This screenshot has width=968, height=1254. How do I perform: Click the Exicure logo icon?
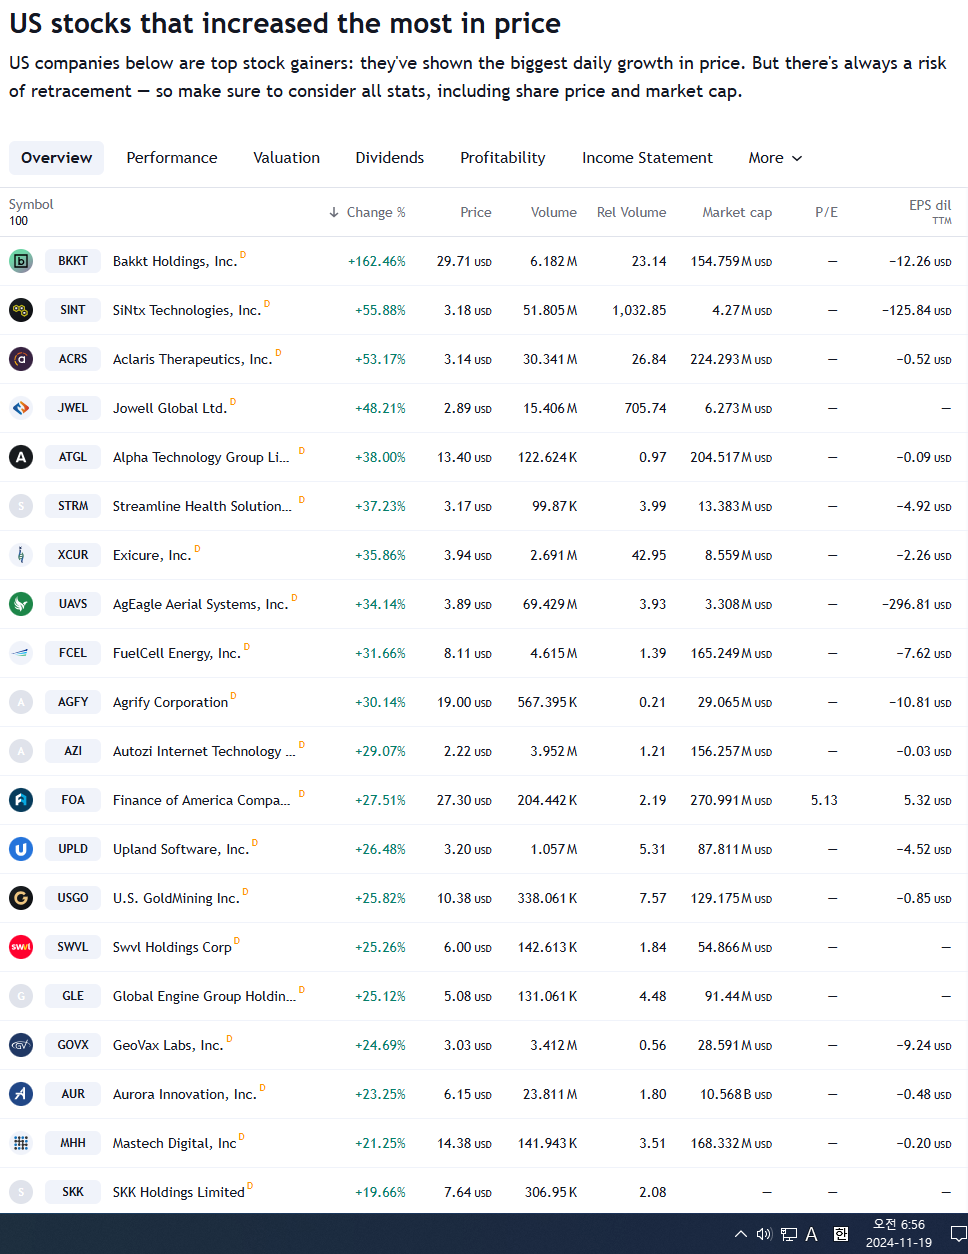[21, 555]
